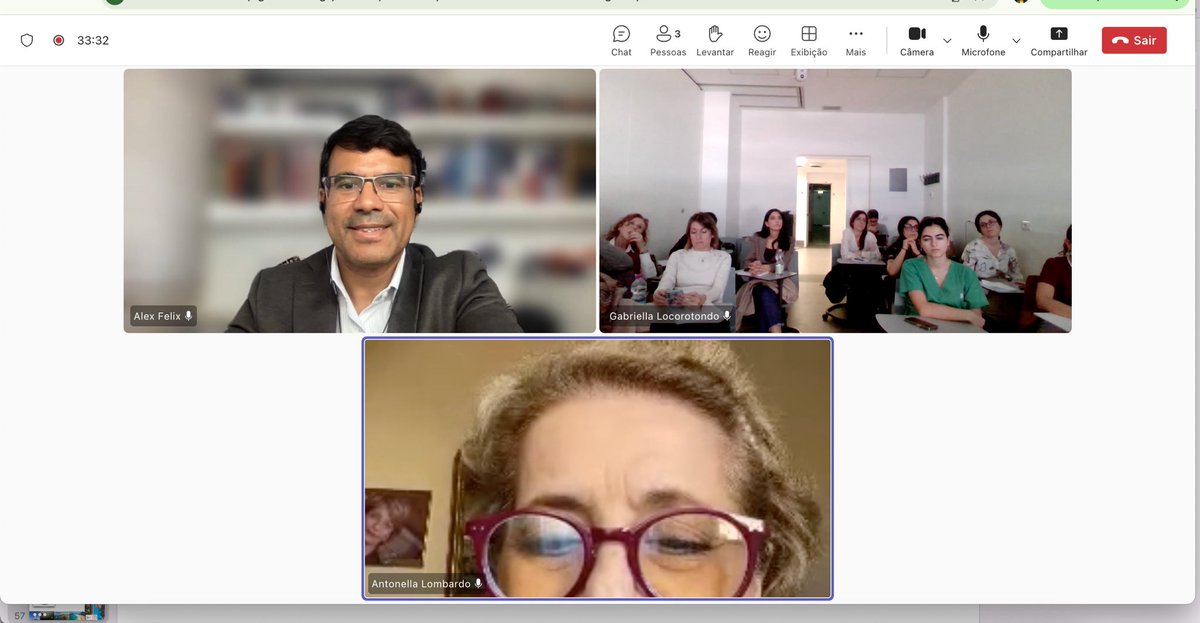Raise hand with Levantar
This screenshot has height=623, width=1200.
point(715,40)
